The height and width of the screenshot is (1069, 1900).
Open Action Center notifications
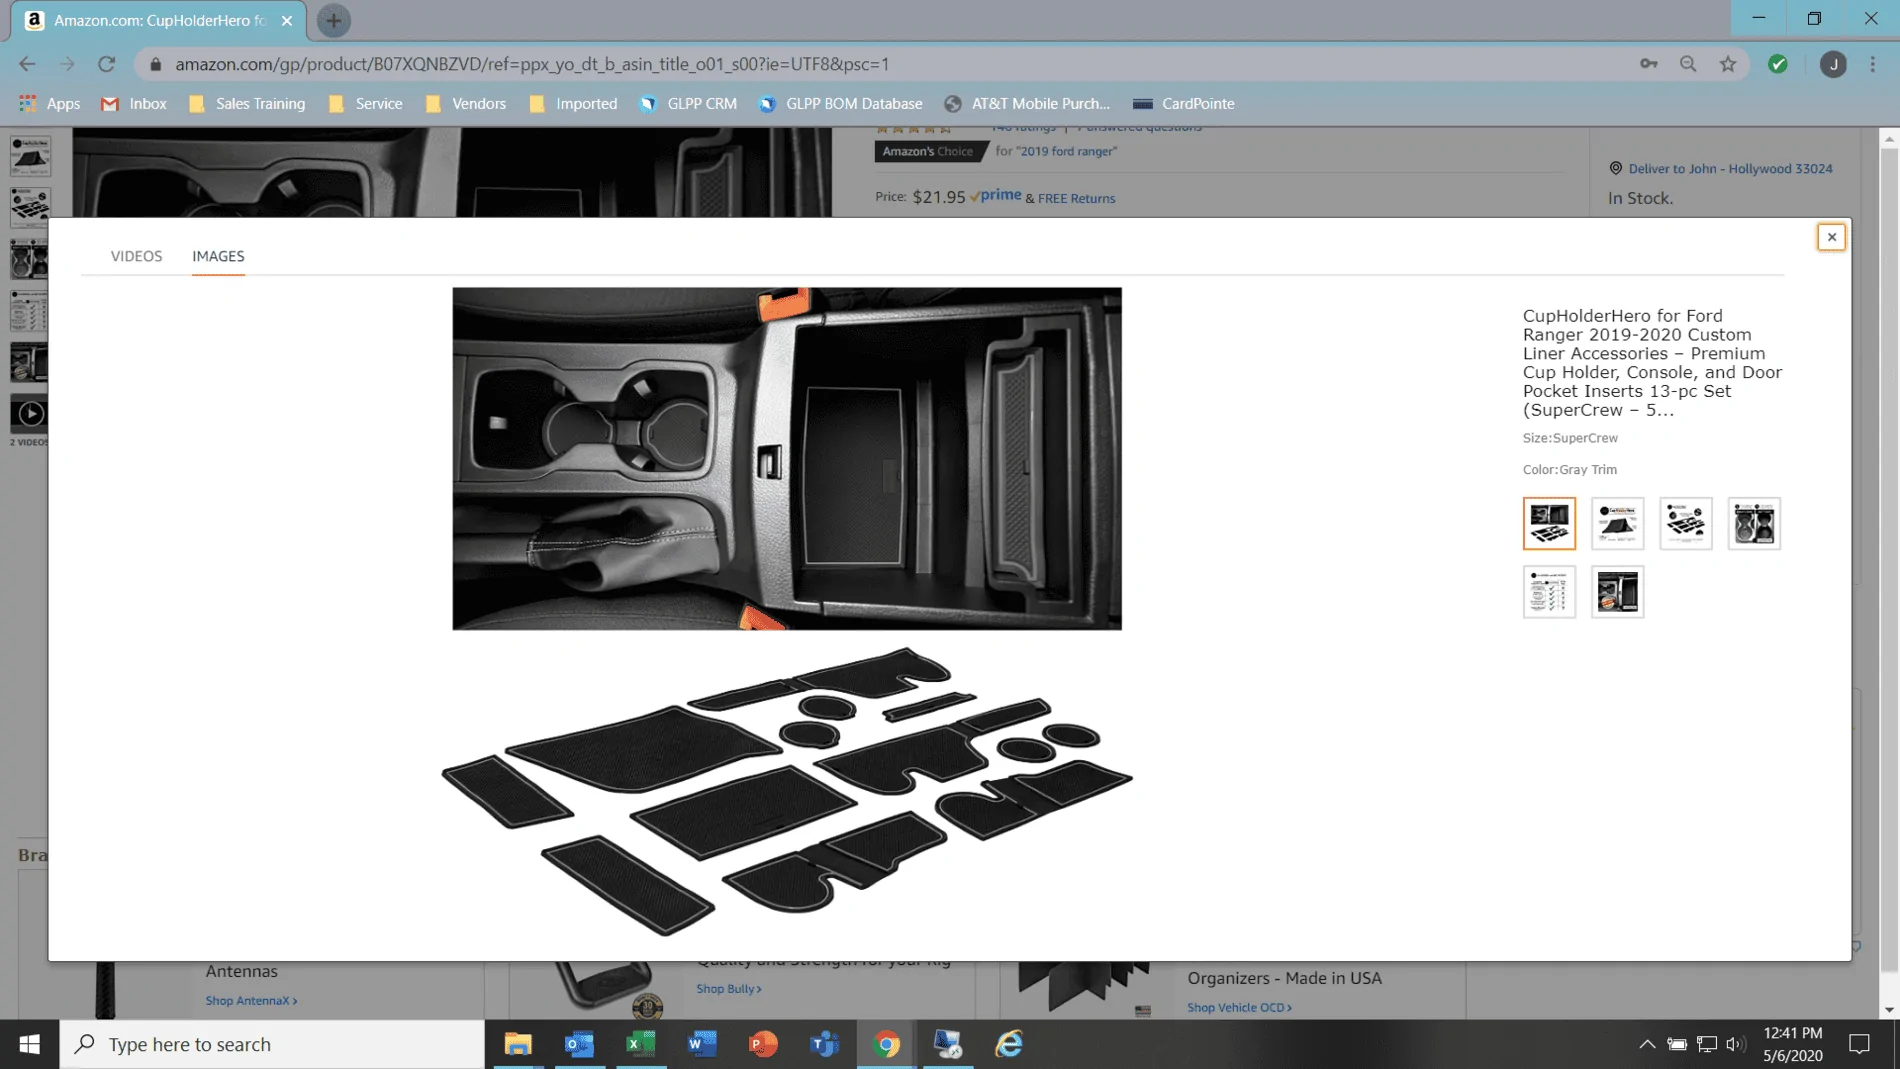[x=1860, y=1044]
